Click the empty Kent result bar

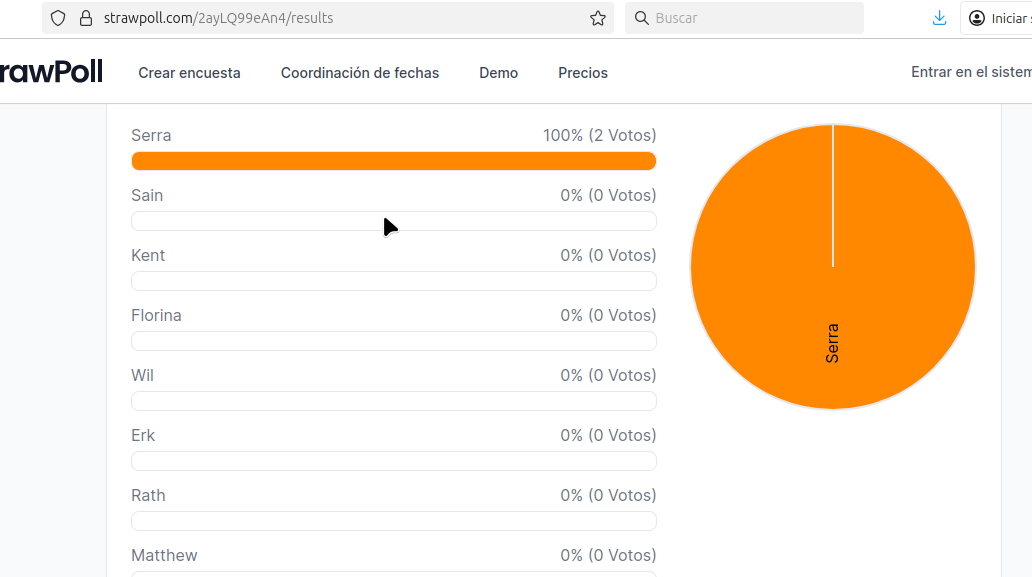point(394,281)
